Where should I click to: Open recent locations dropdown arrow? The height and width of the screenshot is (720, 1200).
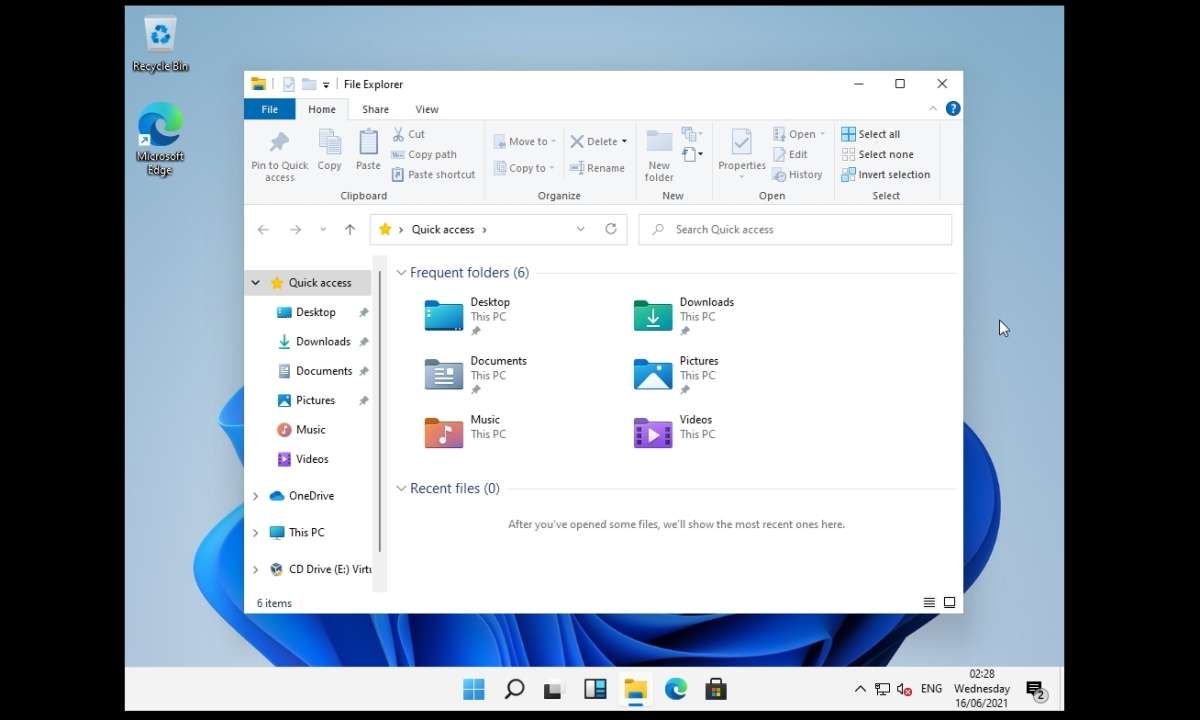322,229
